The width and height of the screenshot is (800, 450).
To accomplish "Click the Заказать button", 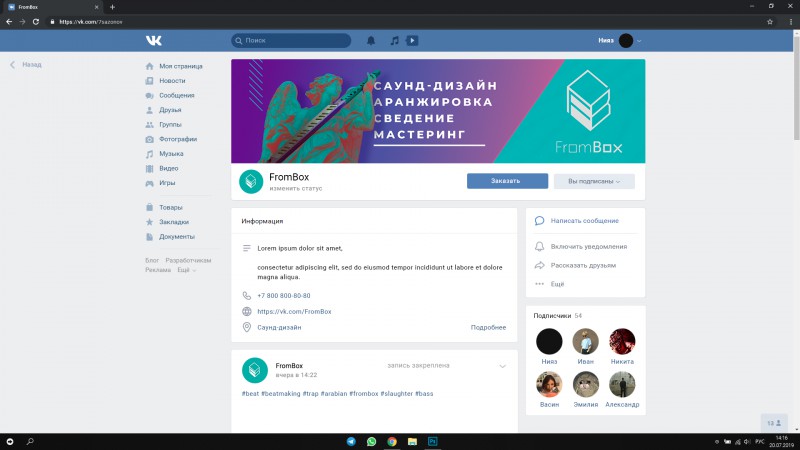I will [x=507, y=181].
